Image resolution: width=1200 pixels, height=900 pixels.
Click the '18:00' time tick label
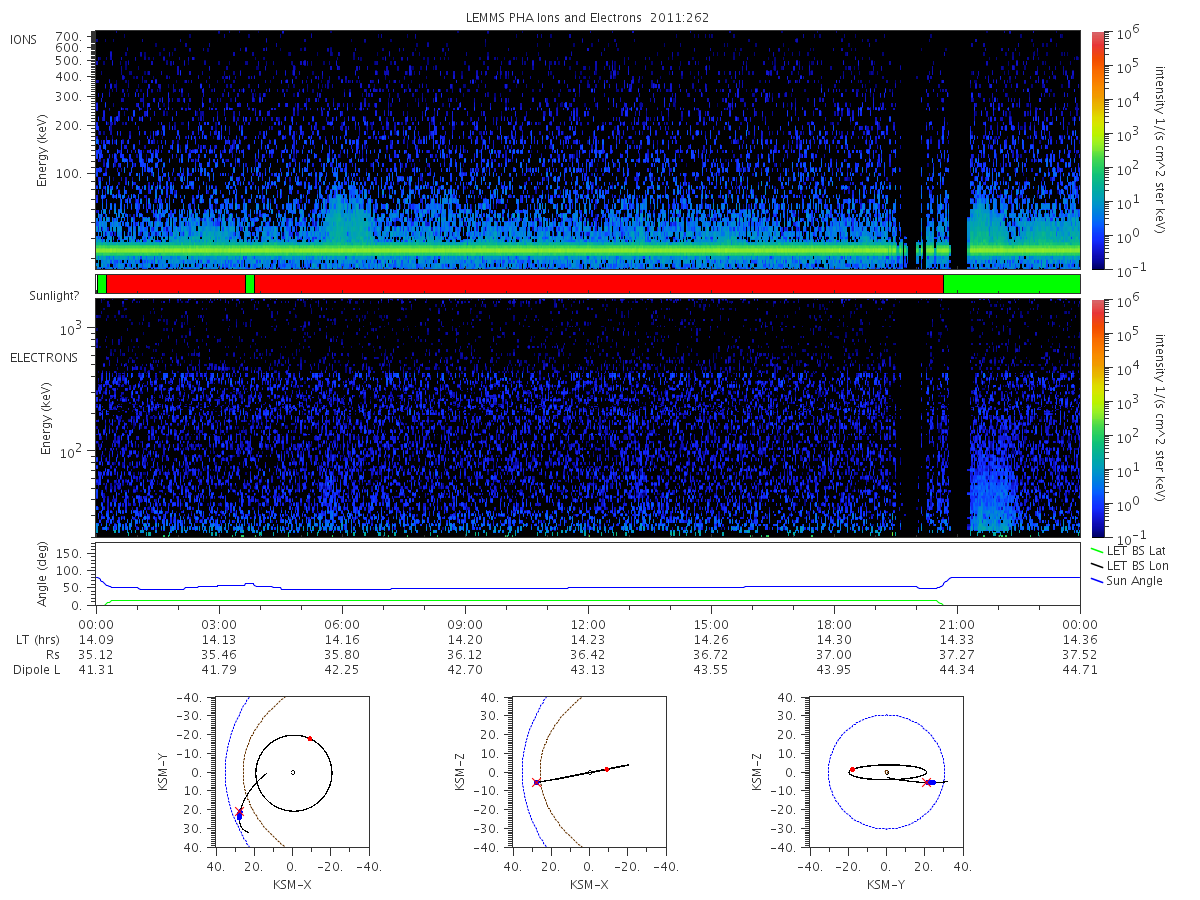coord(834,625)
